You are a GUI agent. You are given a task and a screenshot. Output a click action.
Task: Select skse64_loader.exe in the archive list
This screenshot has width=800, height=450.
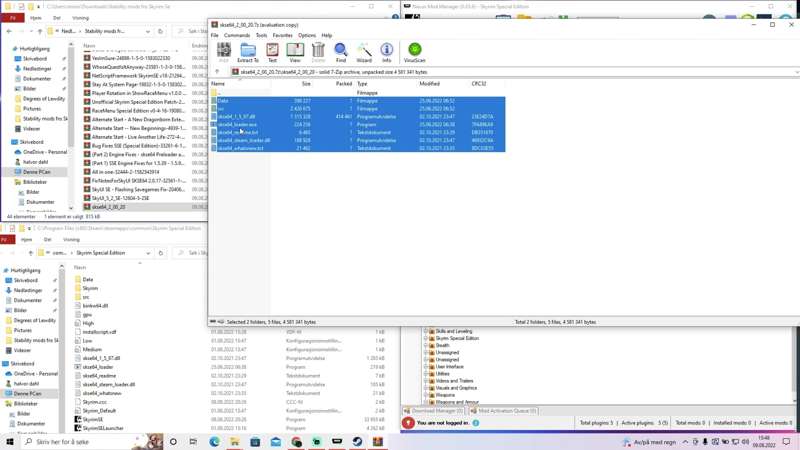[x=238, y=125]
